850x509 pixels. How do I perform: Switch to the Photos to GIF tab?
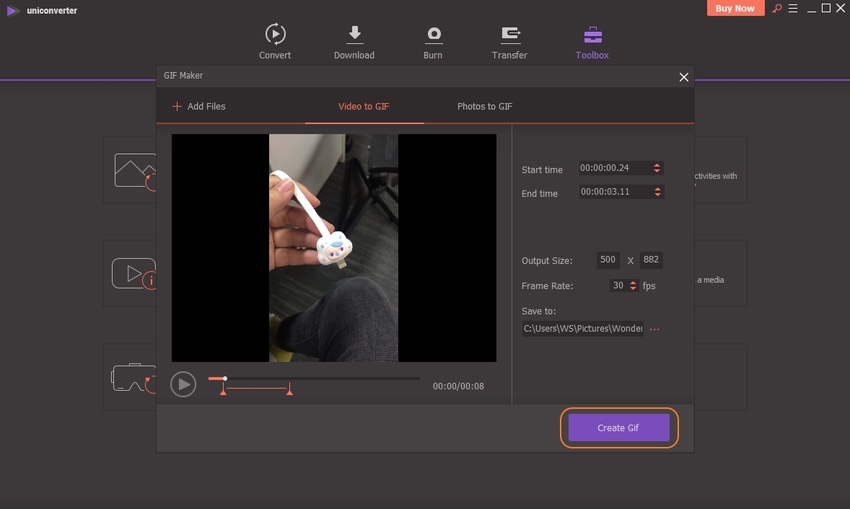coord(485,106)
